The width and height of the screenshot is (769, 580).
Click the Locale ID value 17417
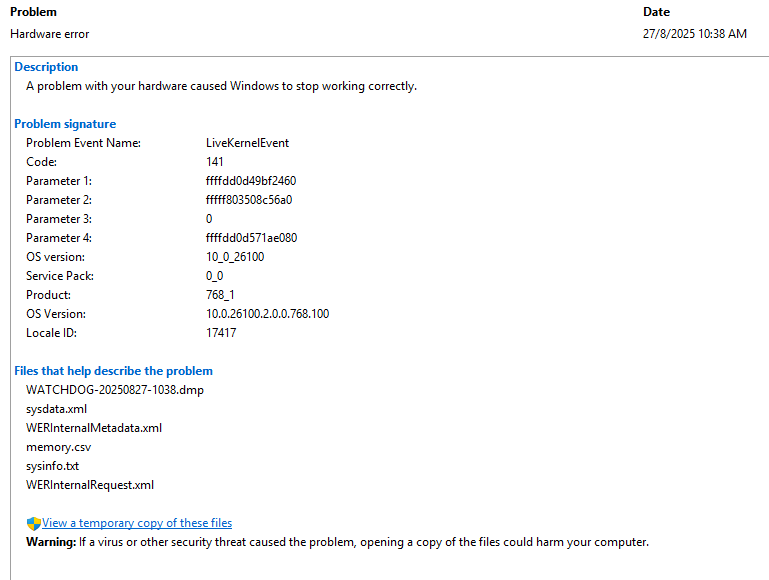[x=221, y=333]
